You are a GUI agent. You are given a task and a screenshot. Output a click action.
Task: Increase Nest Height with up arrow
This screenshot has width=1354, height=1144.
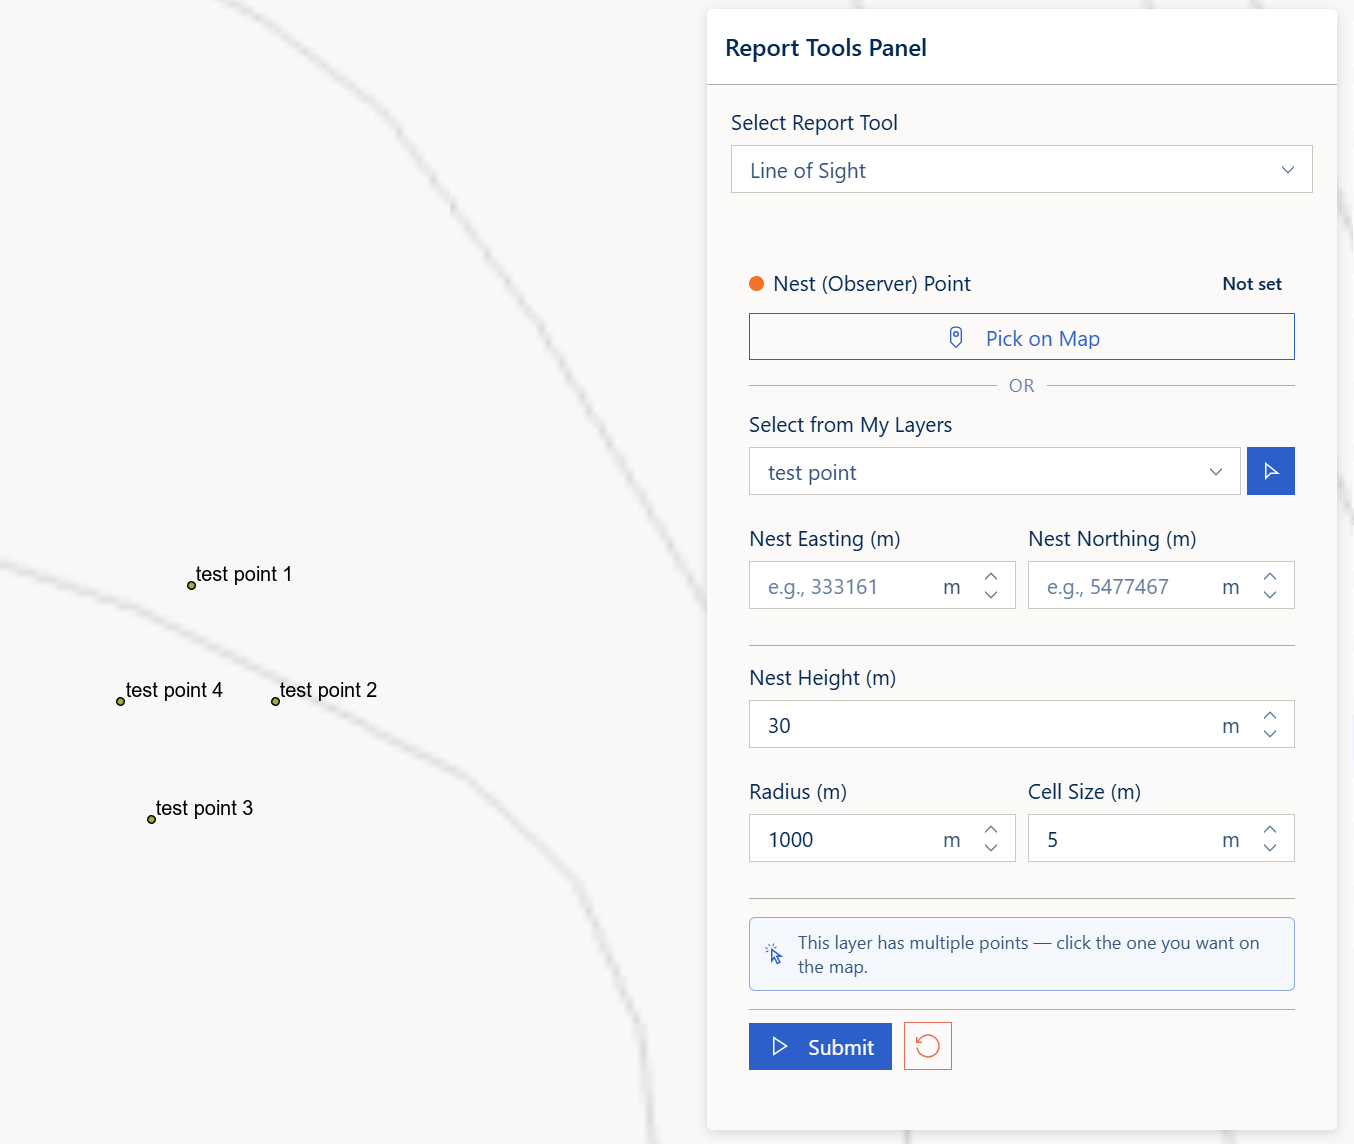click(x=1270, y=716)
